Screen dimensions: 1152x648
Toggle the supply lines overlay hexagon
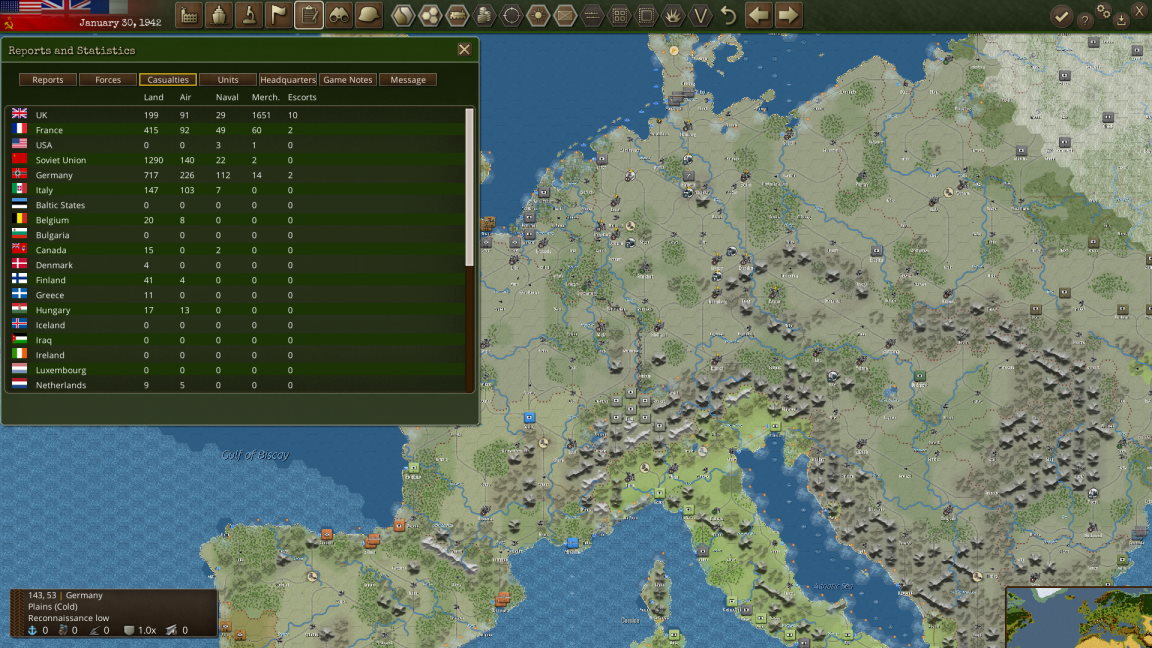click(x=592, y=15)
